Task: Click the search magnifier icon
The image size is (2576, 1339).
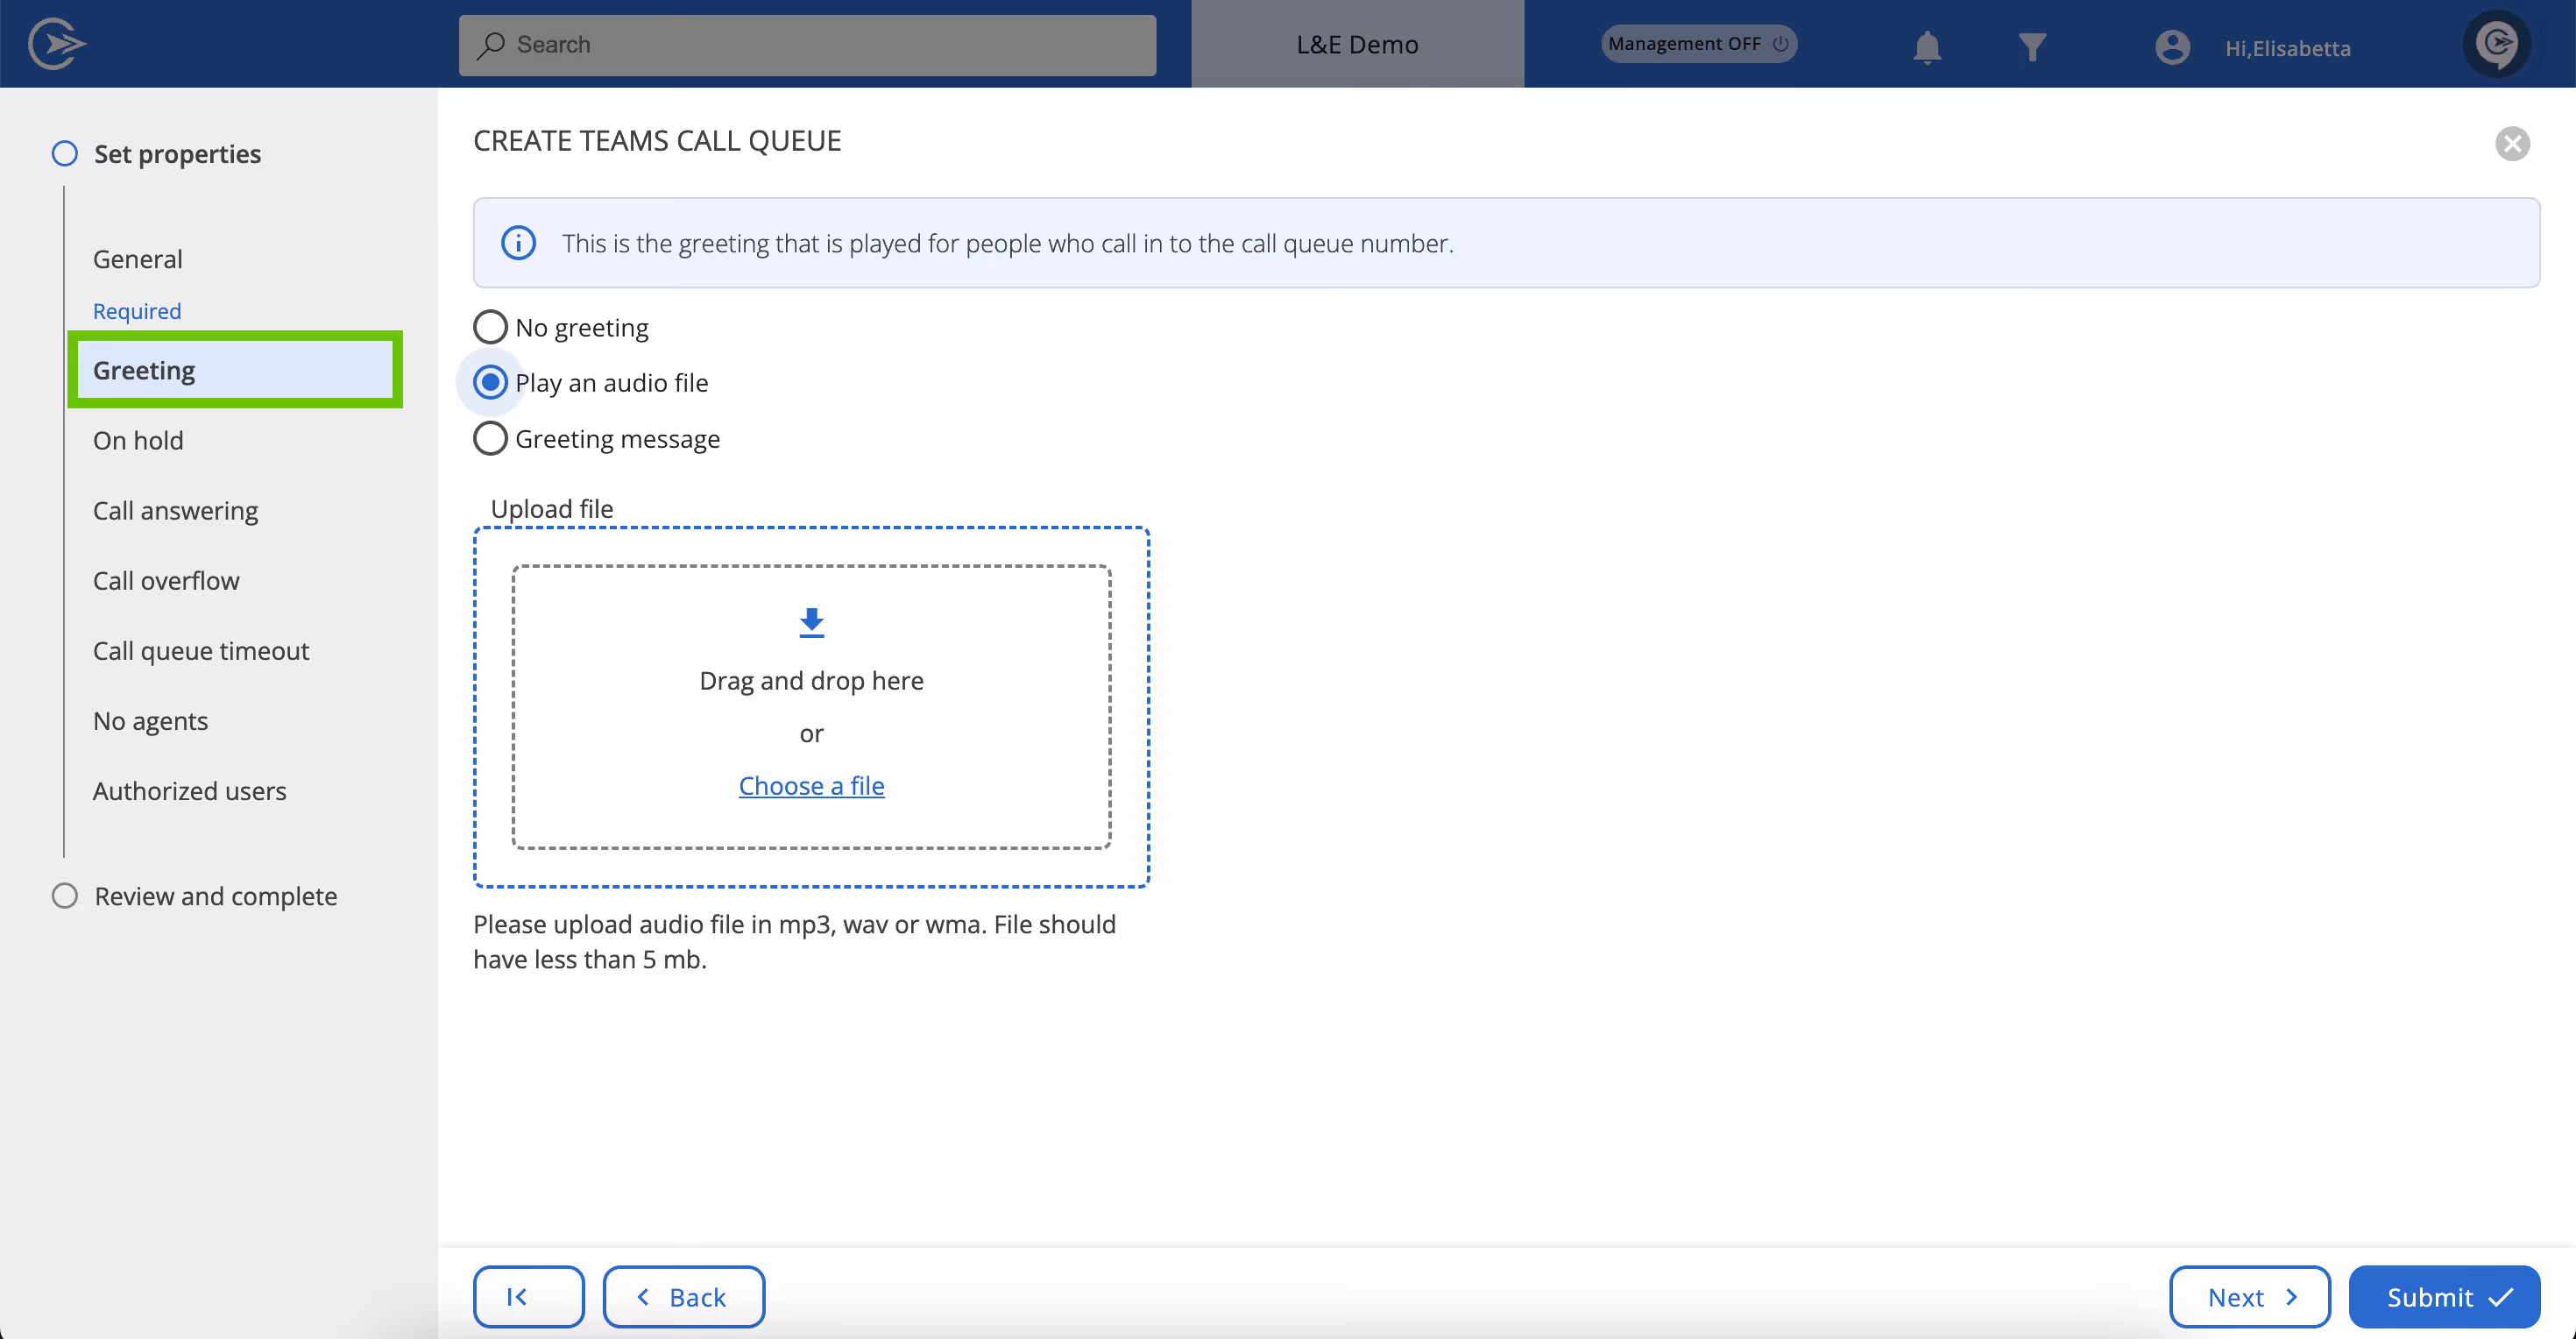Action: click(x=492, y=44)
